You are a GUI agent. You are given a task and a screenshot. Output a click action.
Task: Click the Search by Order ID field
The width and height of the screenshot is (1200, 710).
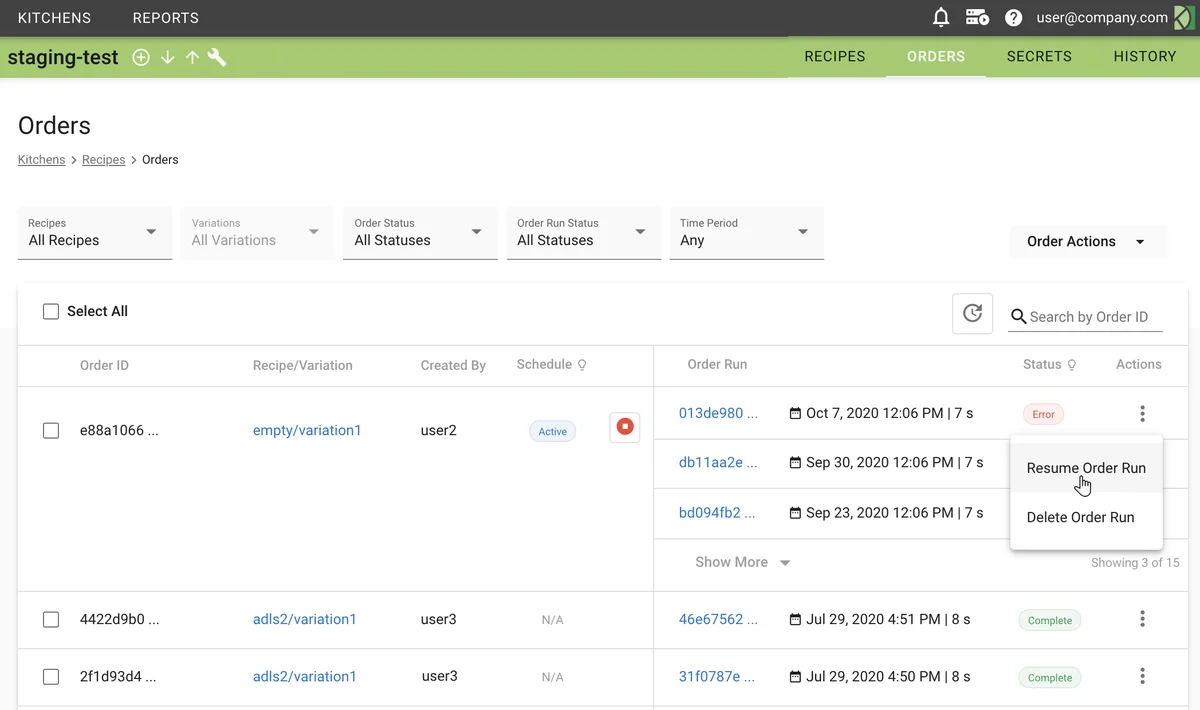click(x=1094, y=317)
